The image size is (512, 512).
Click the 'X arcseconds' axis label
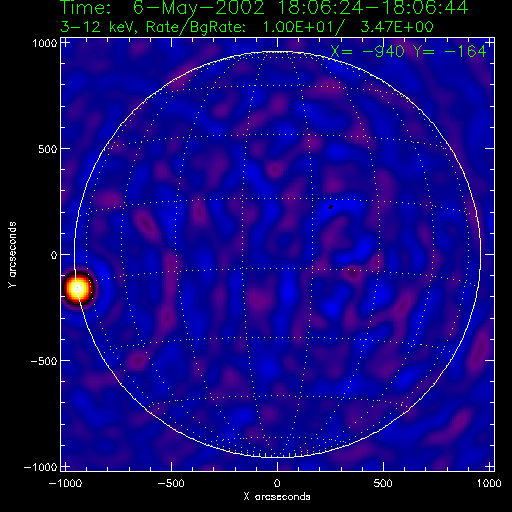pos(277,497)
